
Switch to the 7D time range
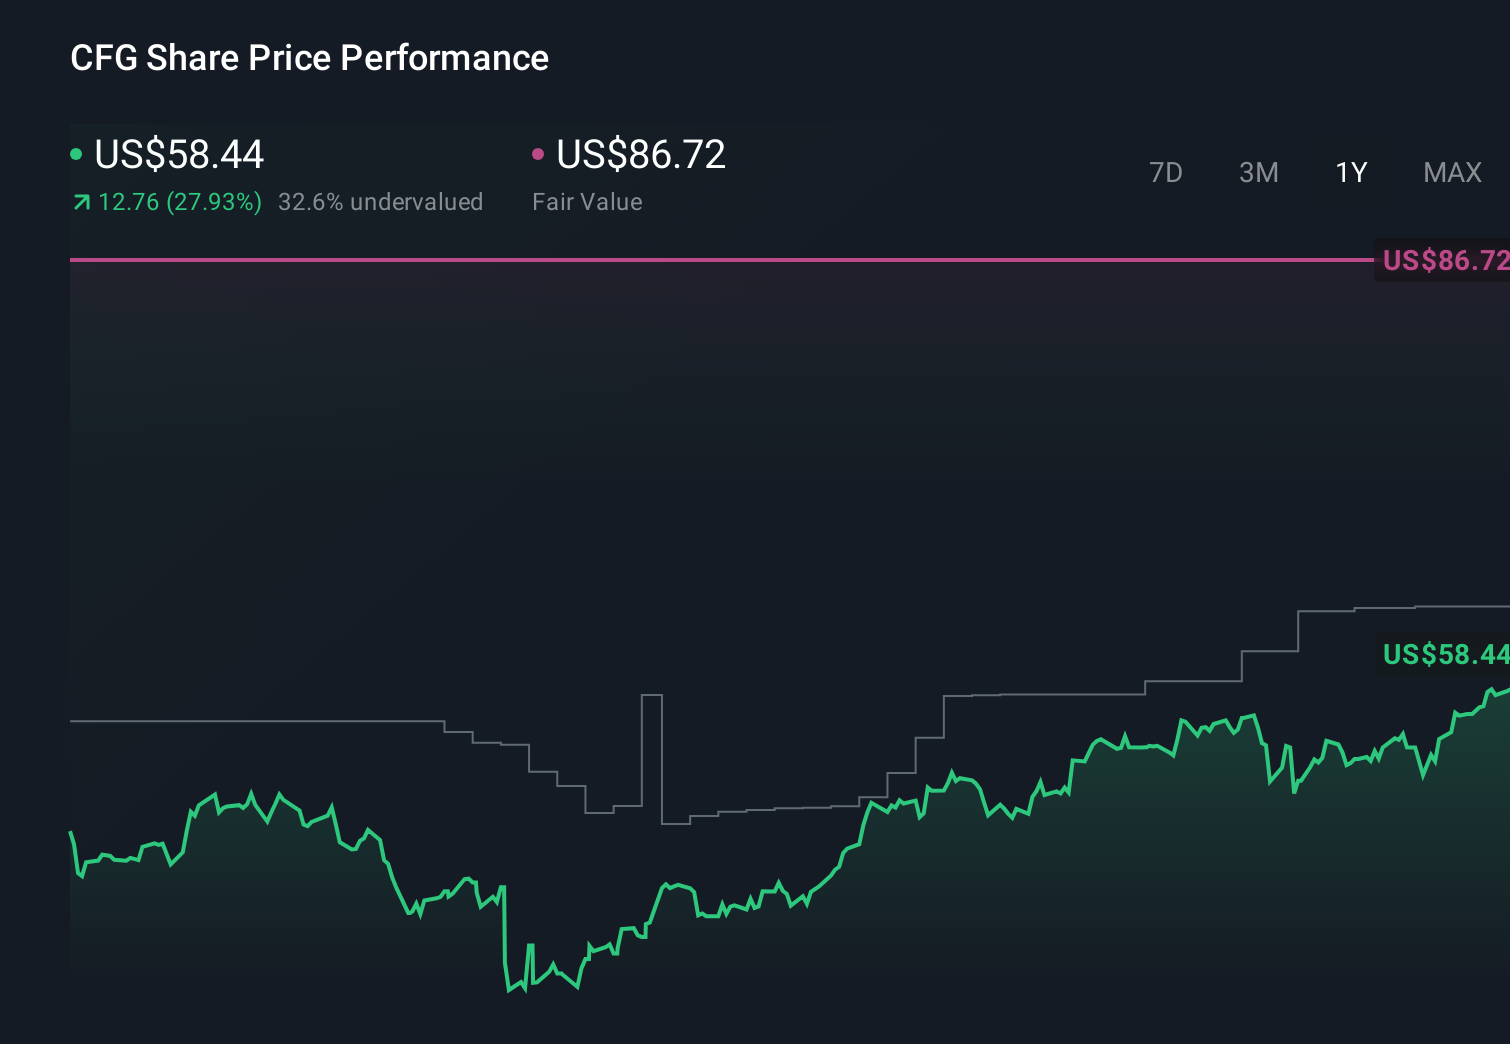tap(1166, 172)
